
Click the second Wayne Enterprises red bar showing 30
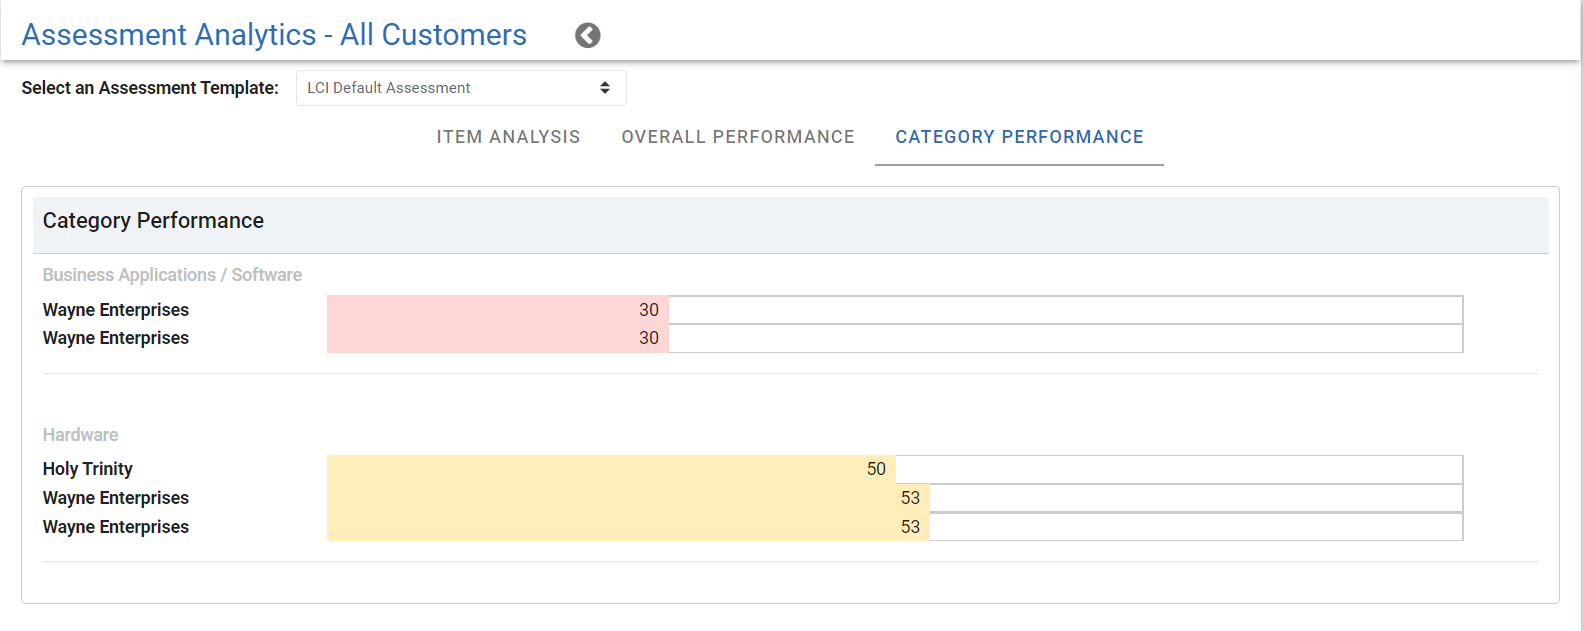498,338
